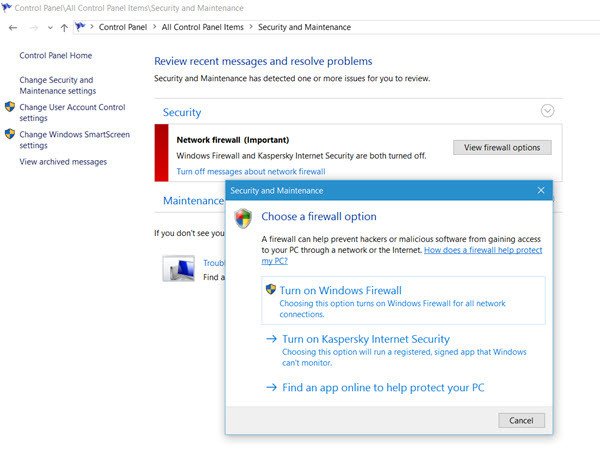Expand the breadcrumb arrow after Control Panel
600x461 pixels.
157,27
